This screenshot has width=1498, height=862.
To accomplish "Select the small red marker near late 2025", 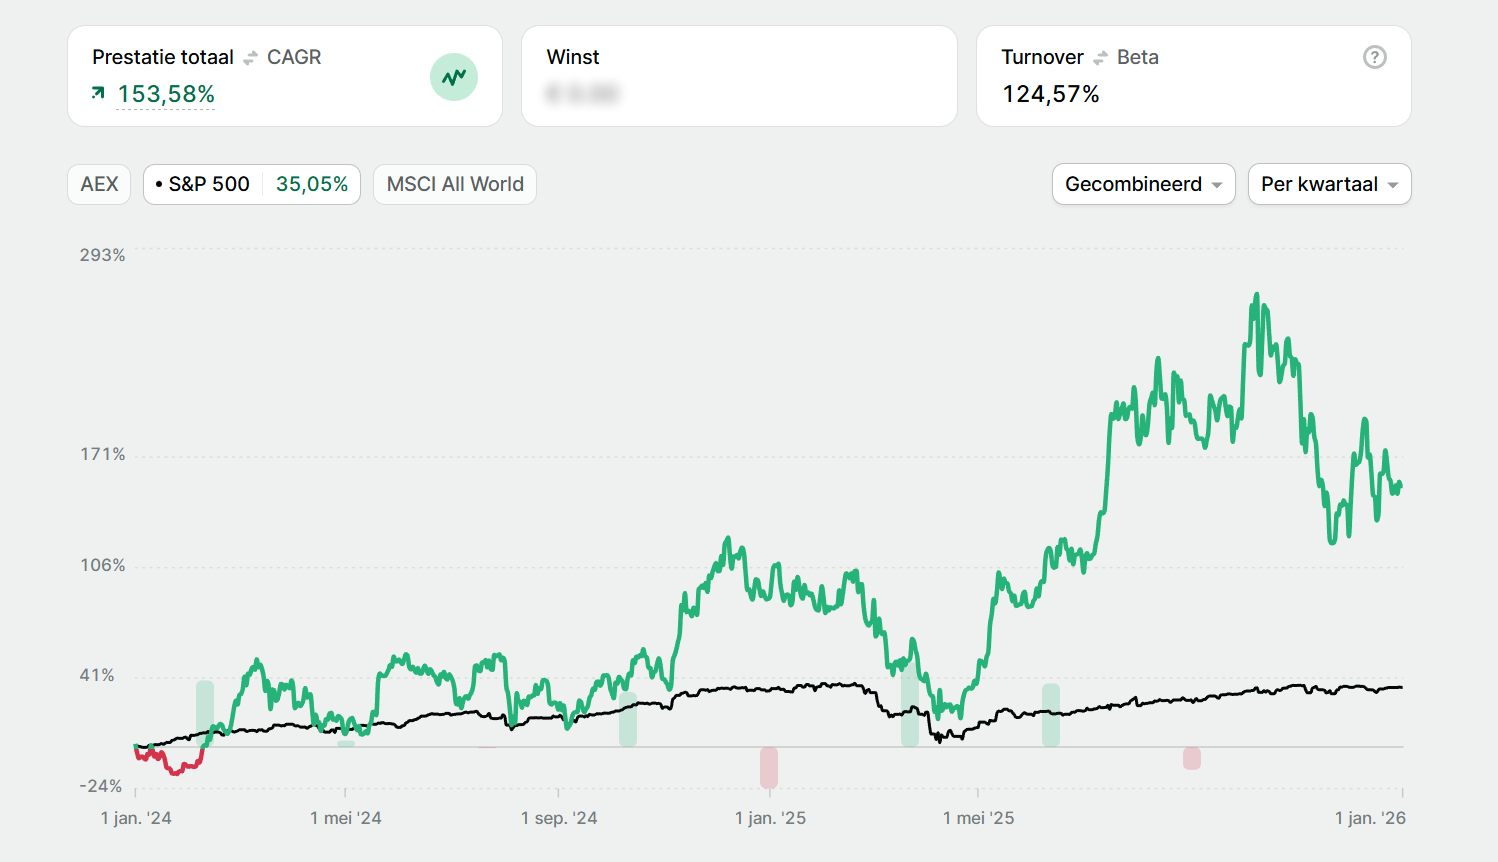I will coord(1191,758).
